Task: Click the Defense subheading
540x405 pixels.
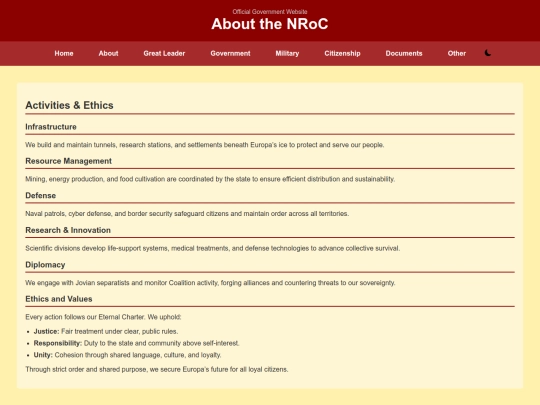Action: (x=41, y=196)
